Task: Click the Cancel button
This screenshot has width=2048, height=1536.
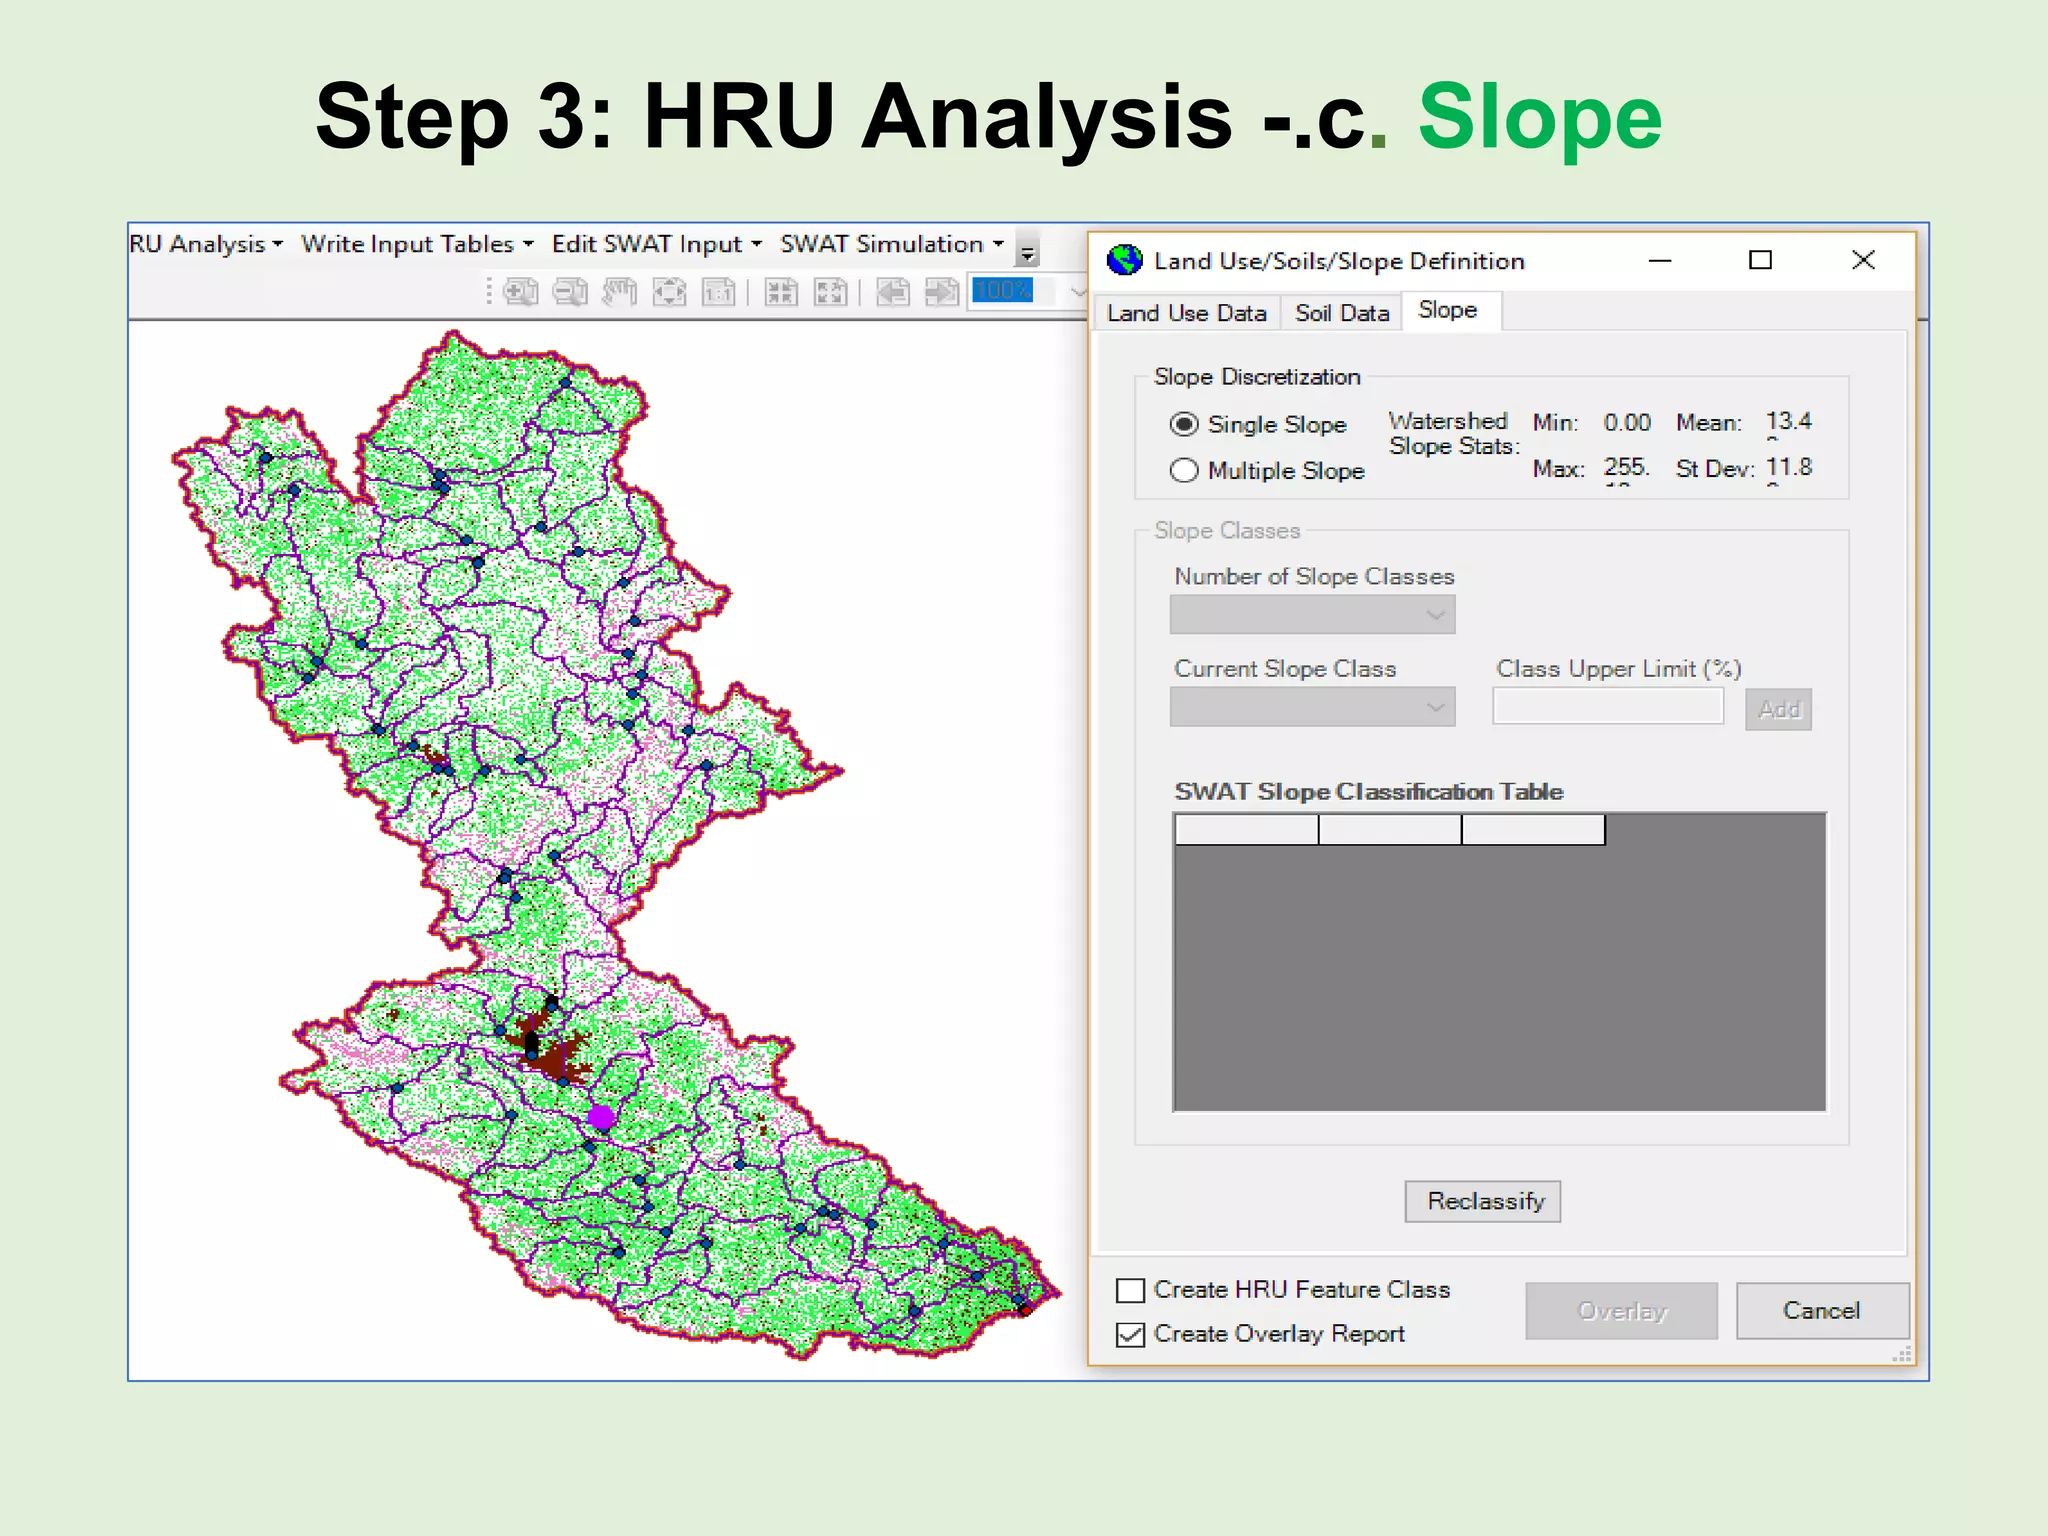Action: 1822,1311
